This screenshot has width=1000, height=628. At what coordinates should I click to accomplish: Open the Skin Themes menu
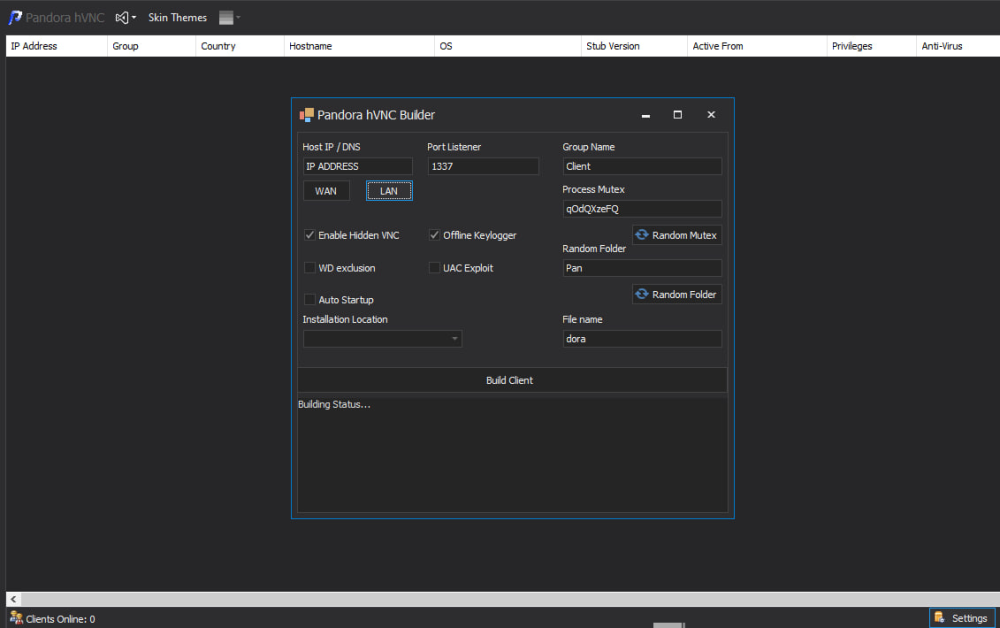click(x=177, y=18)
